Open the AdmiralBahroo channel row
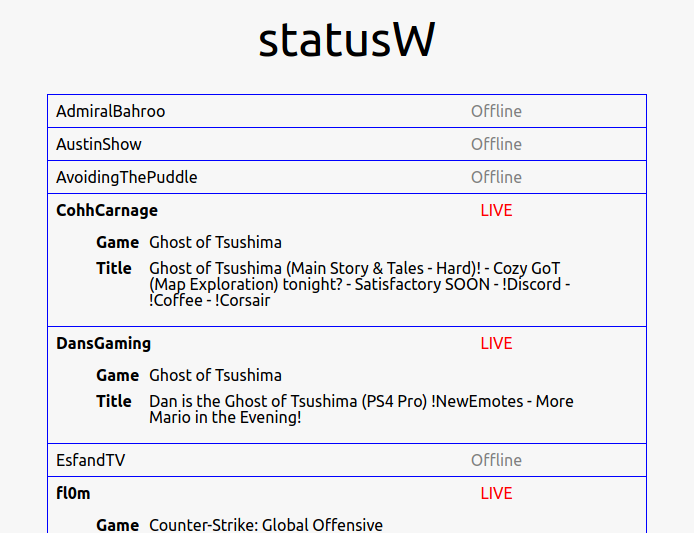 pos(347,111)
